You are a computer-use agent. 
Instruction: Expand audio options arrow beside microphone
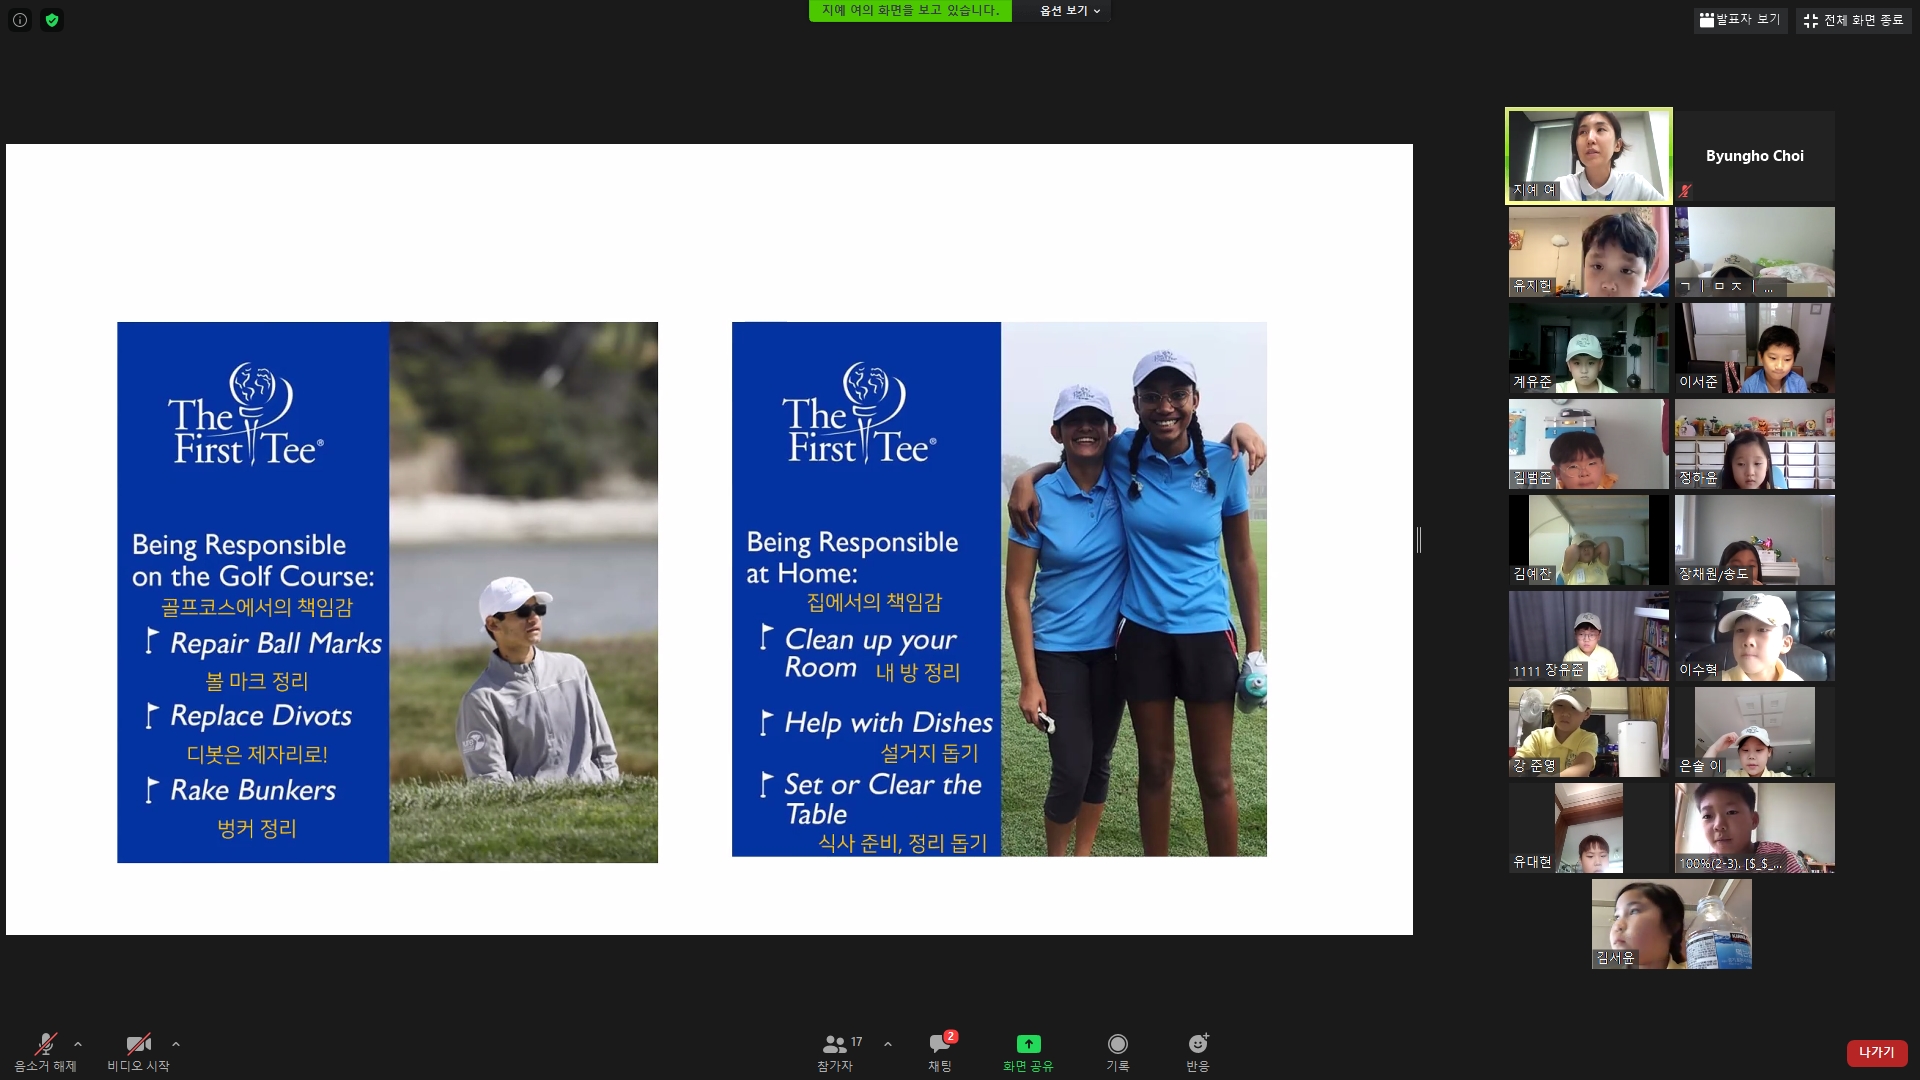click(78, 1044)
